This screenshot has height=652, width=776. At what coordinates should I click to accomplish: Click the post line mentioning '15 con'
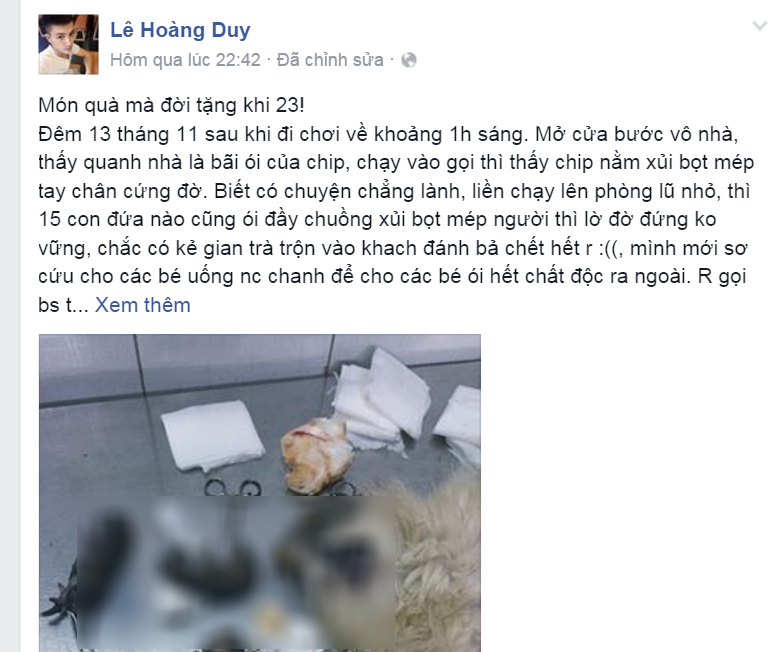[x=377, y=219]
